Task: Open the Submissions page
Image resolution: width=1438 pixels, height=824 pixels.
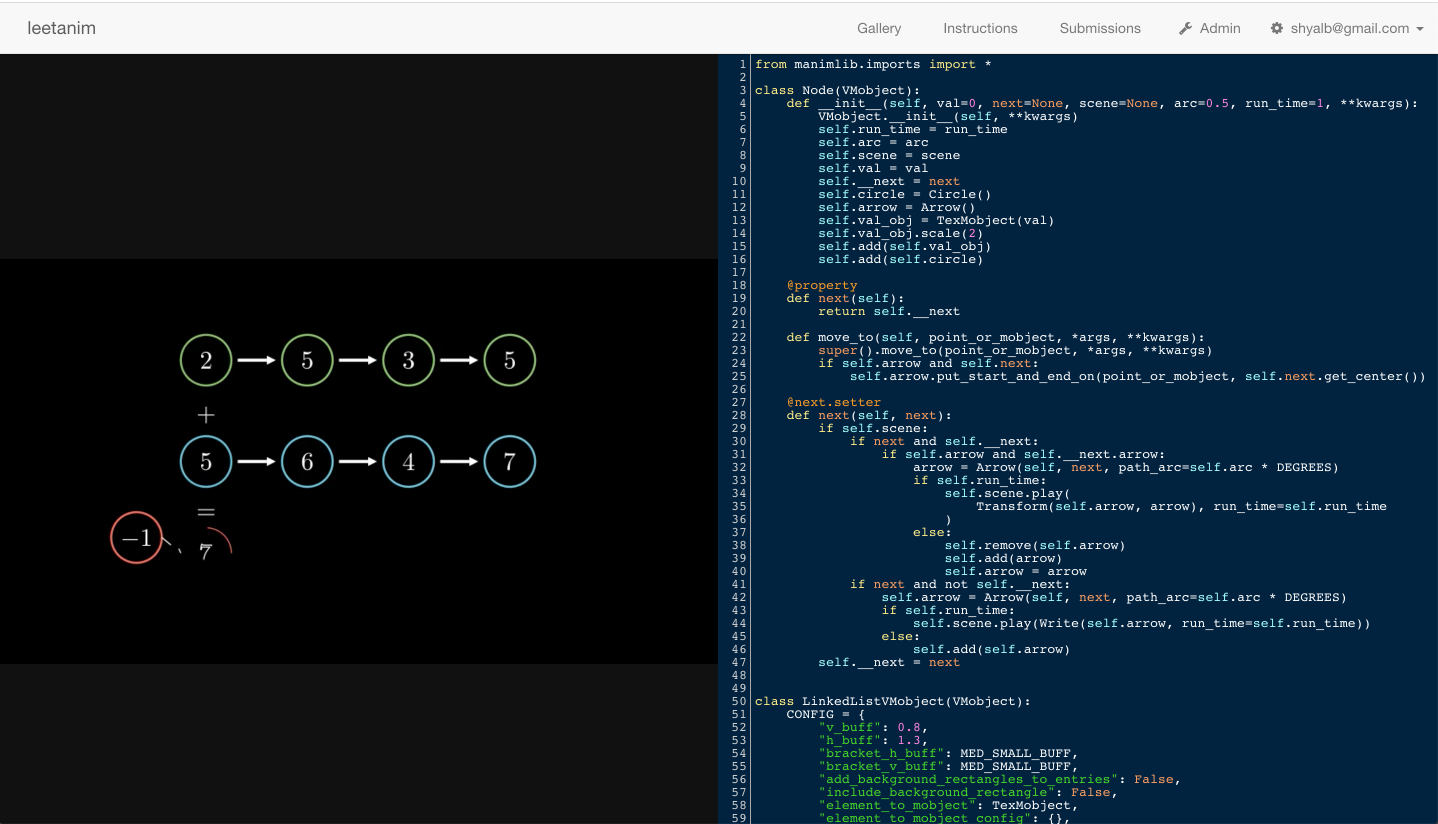Action: click(1100, 28)
